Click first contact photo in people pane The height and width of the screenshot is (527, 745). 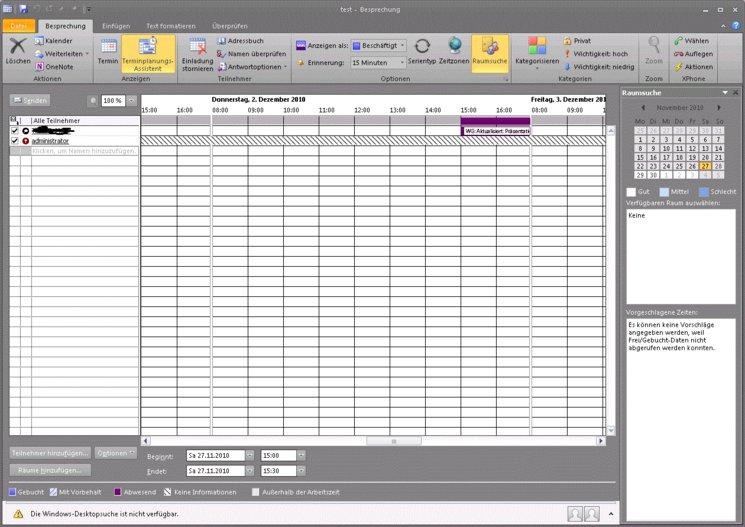point(574,514)
